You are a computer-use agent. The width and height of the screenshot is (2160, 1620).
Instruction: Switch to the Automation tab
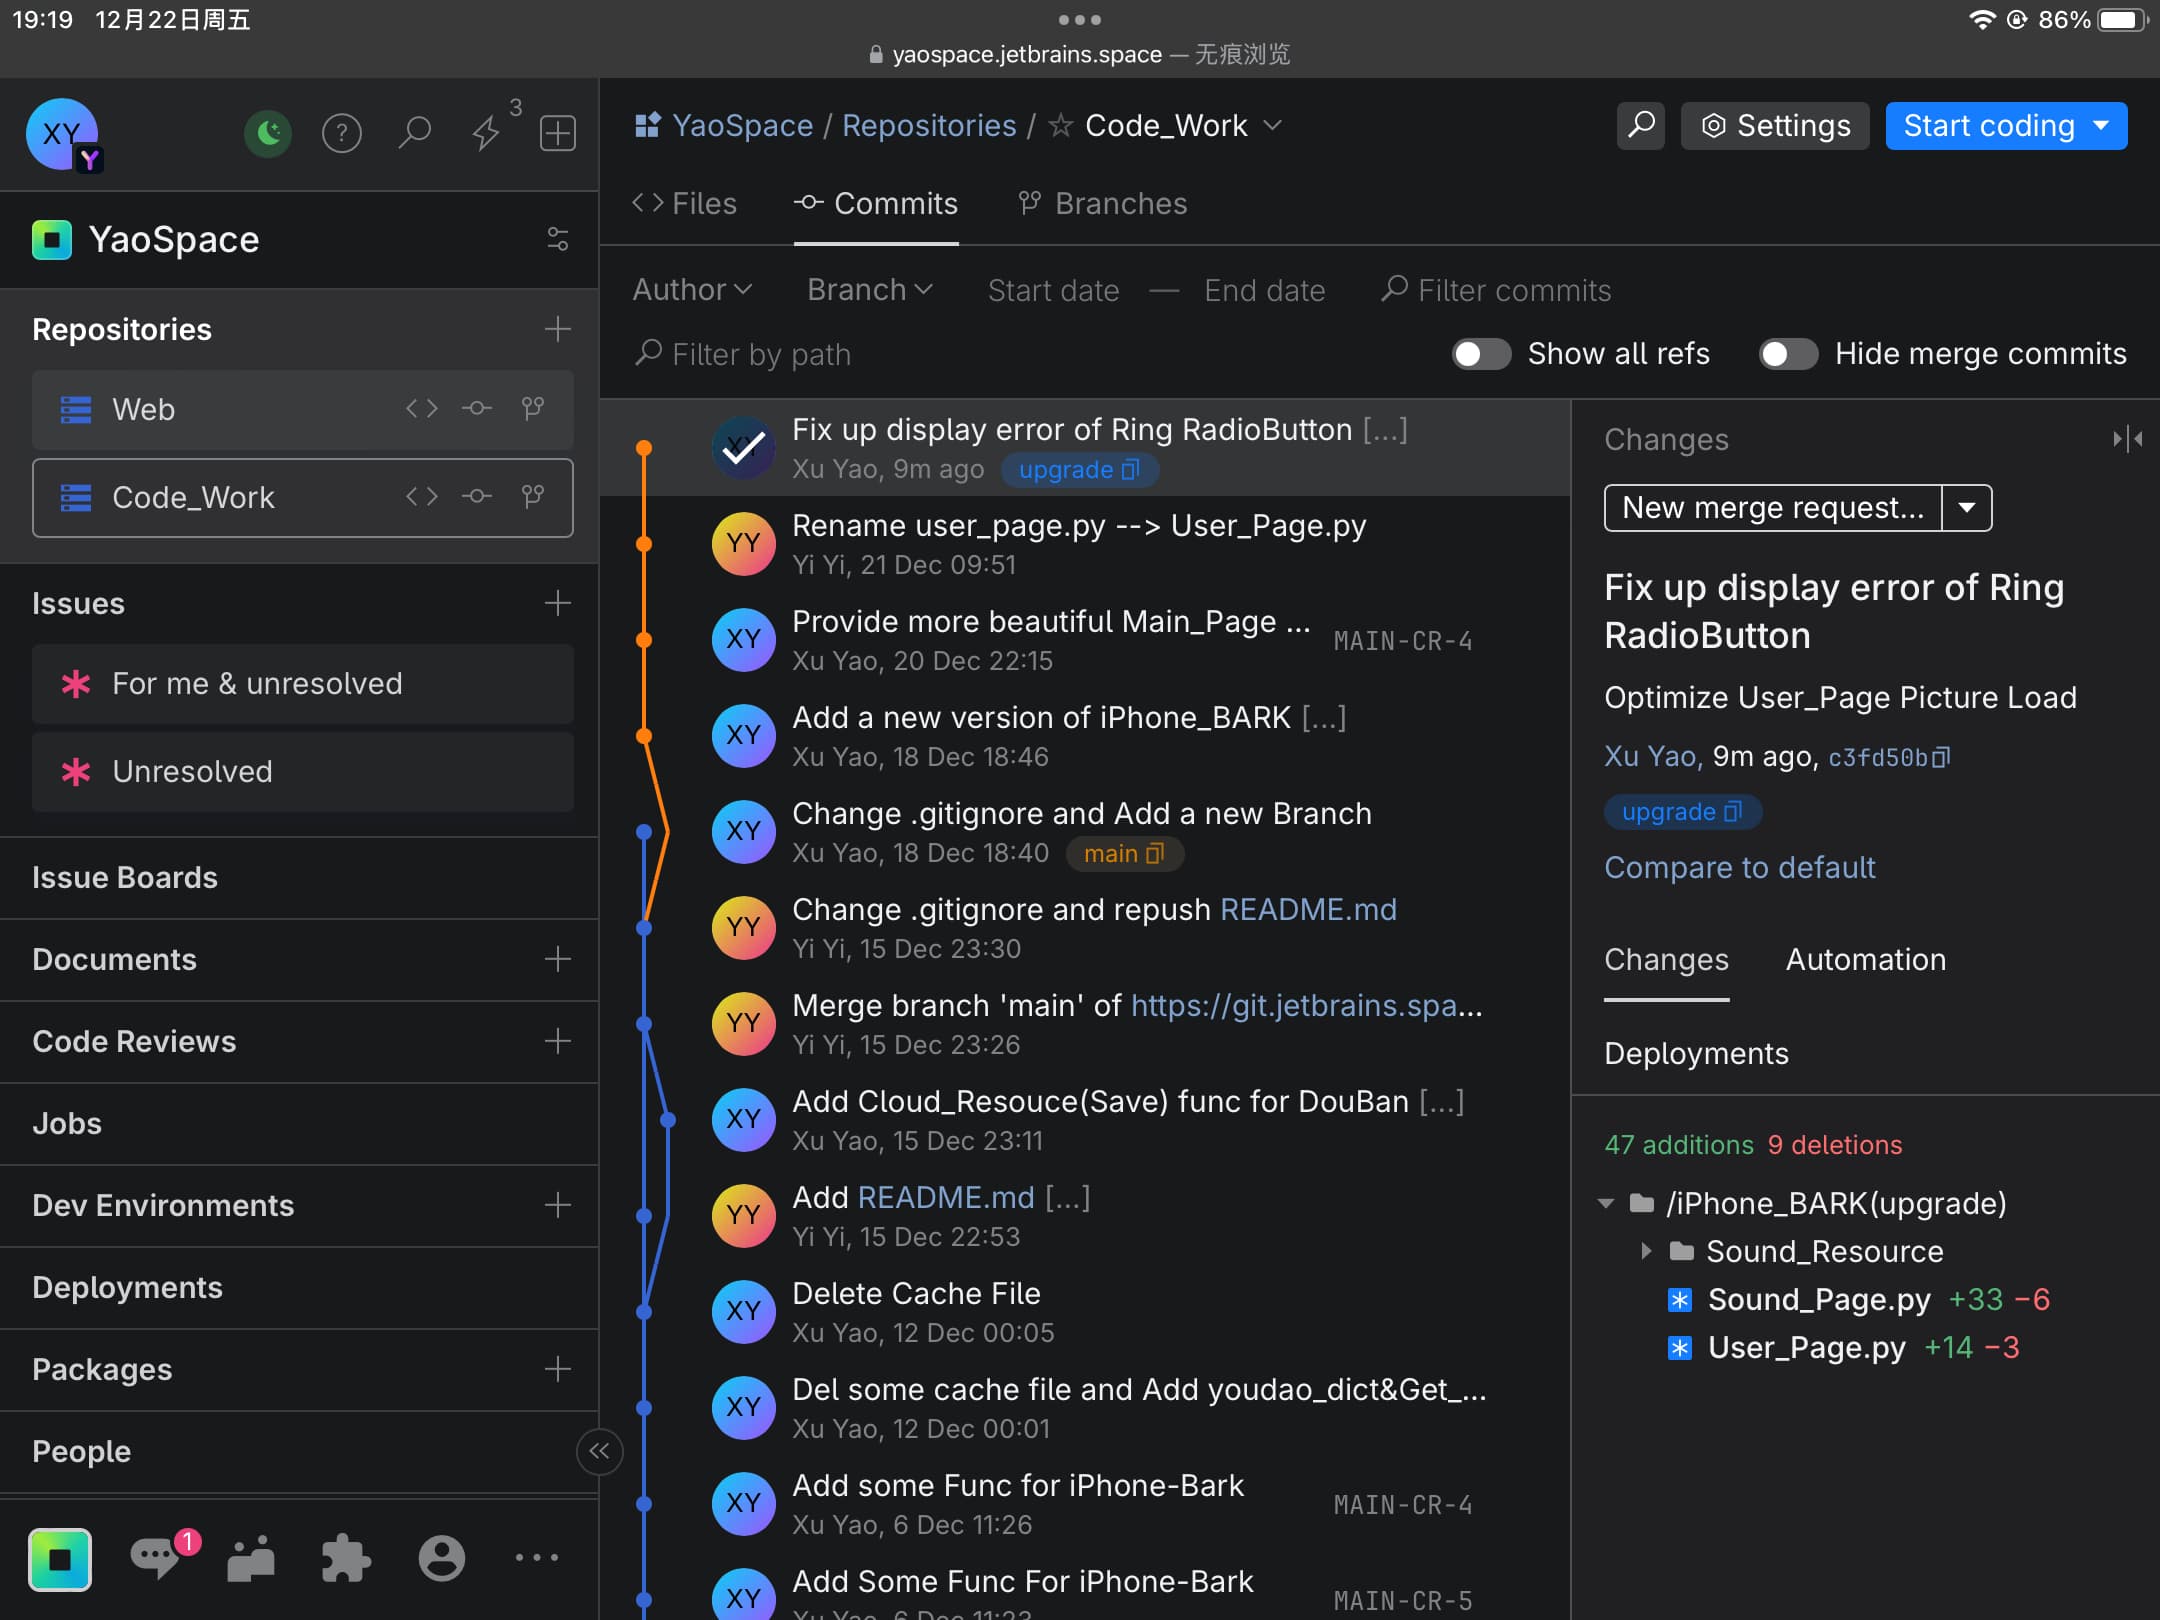click(x=1865, y=960)
